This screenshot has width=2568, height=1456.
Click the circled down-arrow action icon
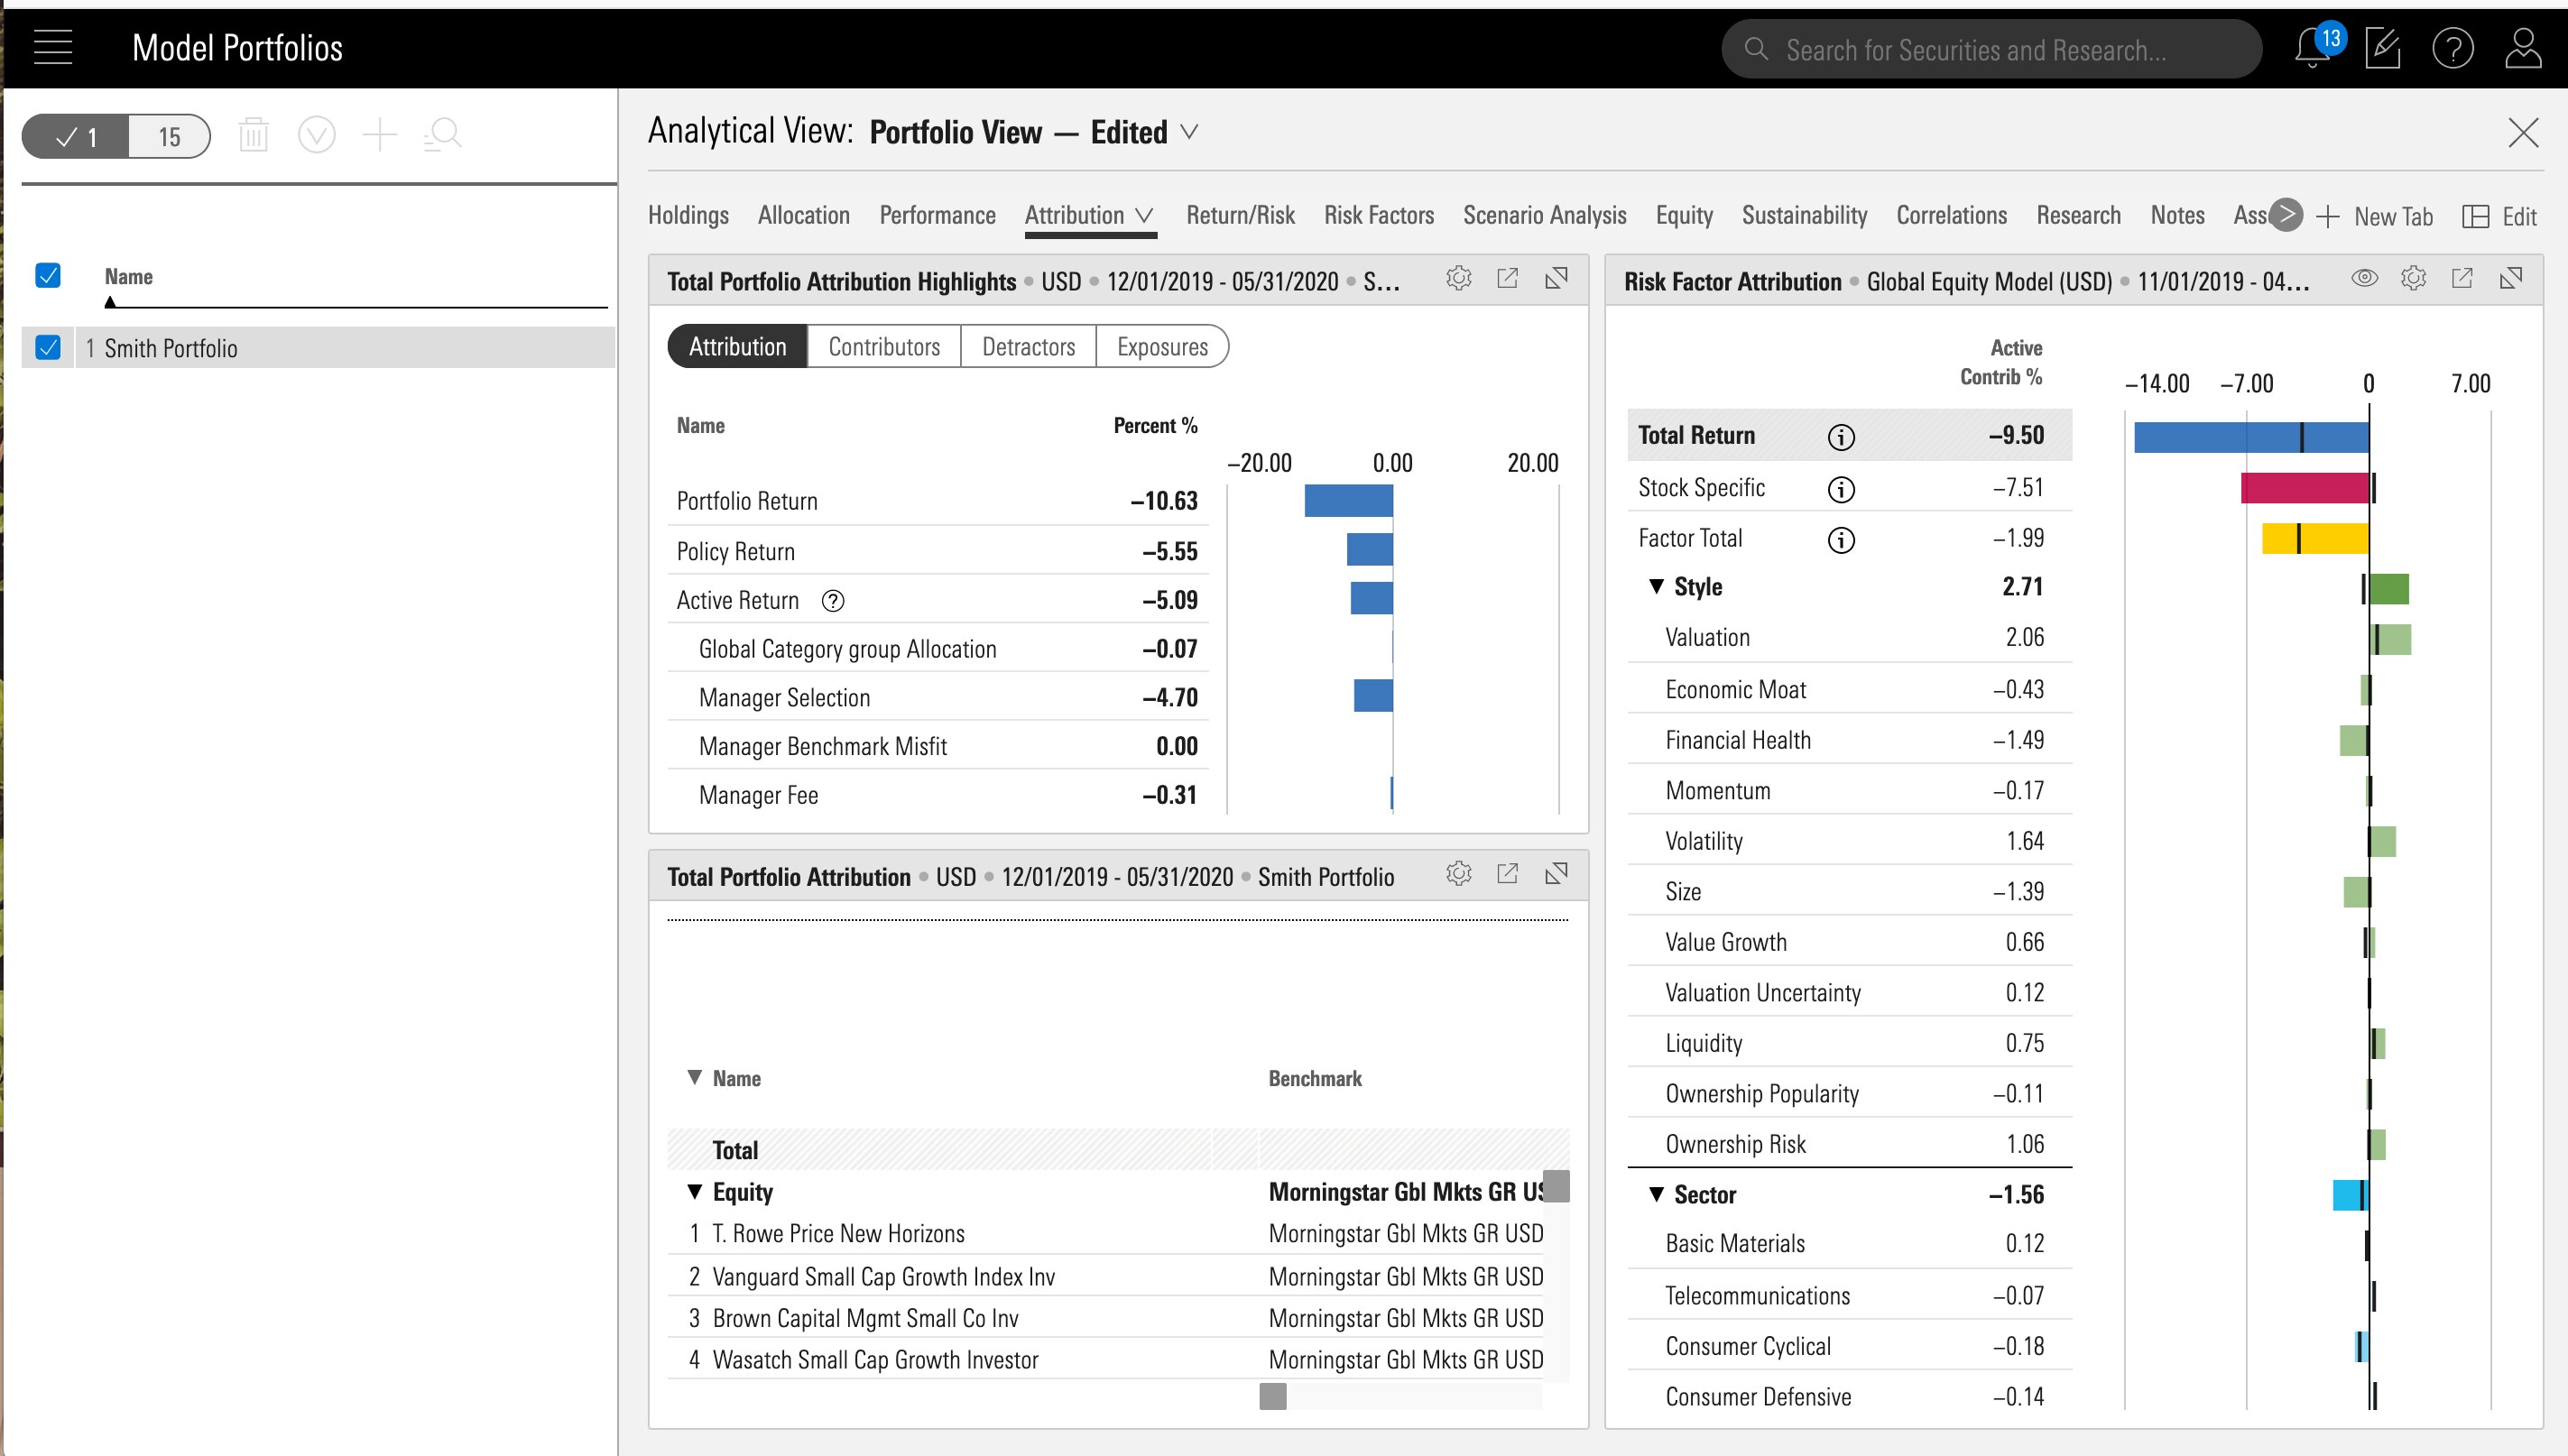(316, 135)
